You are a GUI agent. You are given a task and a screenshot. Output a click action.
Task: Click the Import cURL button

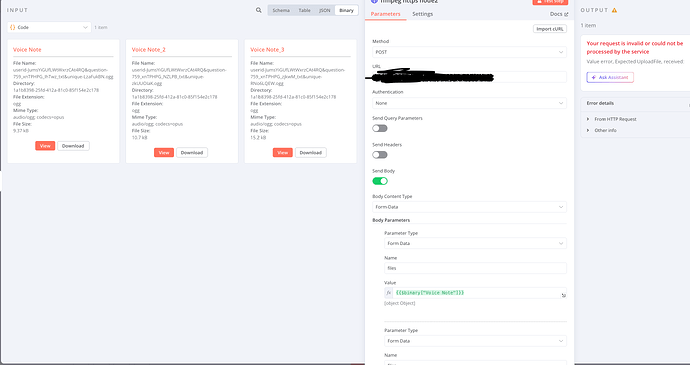550,29
